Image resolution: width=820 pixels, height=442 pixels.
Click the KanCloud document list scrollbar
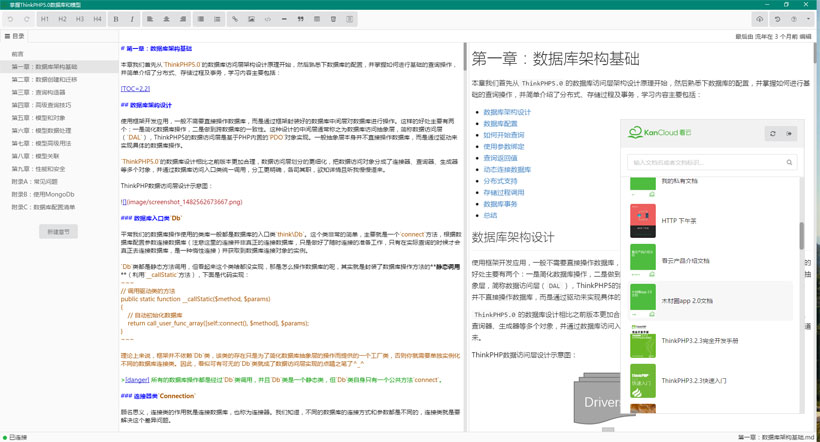(801, 237)
